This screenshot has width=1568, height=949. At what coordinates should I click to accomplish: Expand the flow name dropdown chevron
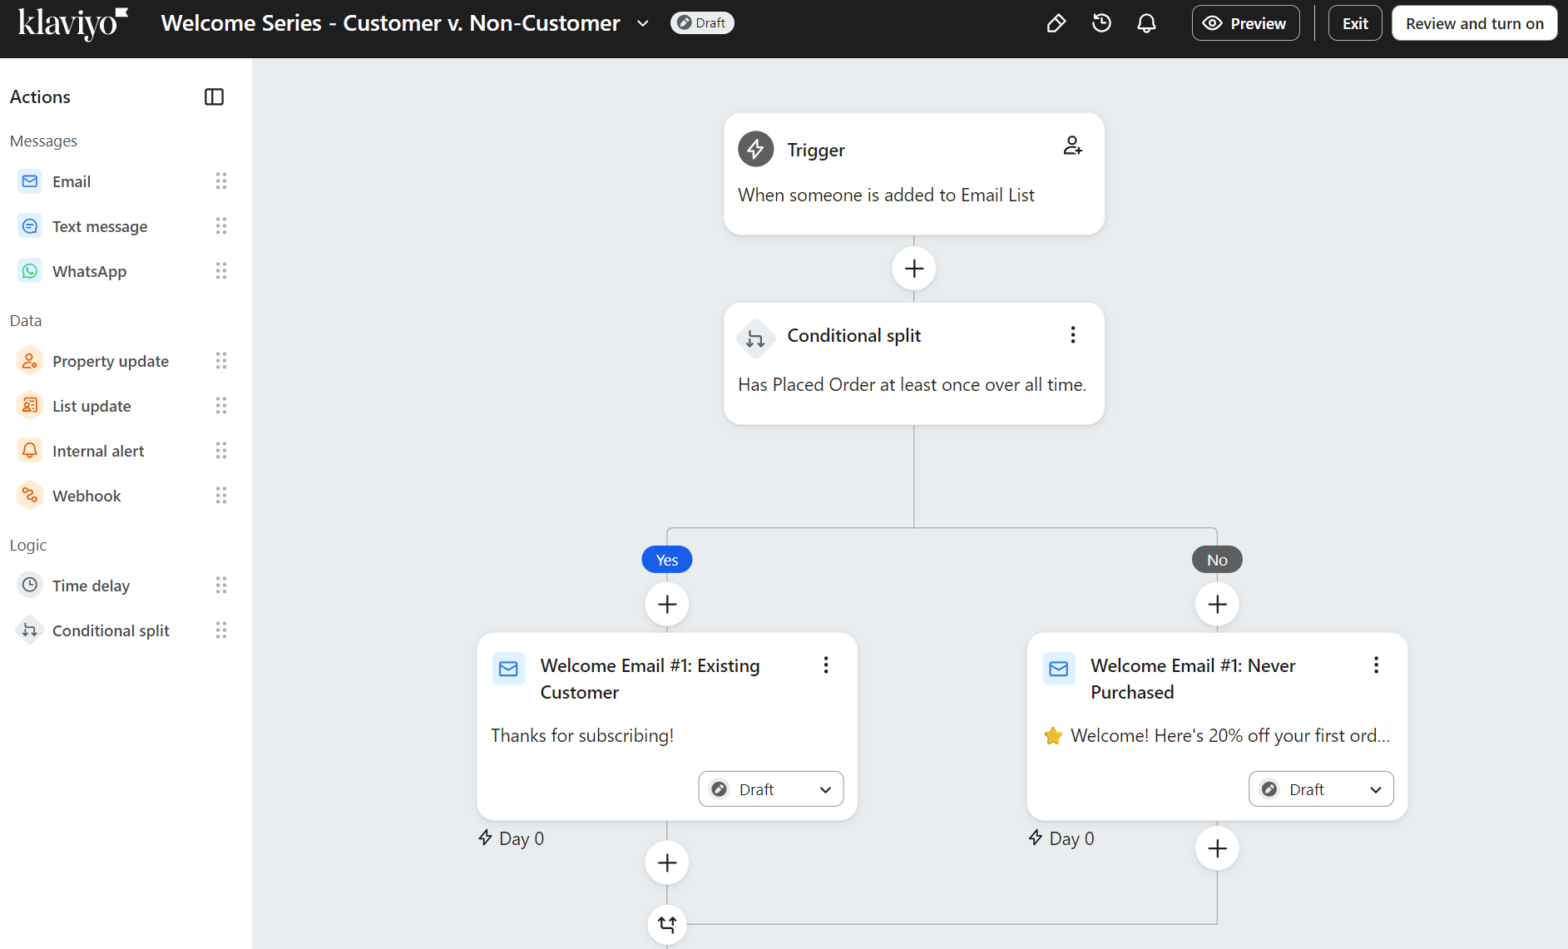pyautogui.click(x=643, y=23)
